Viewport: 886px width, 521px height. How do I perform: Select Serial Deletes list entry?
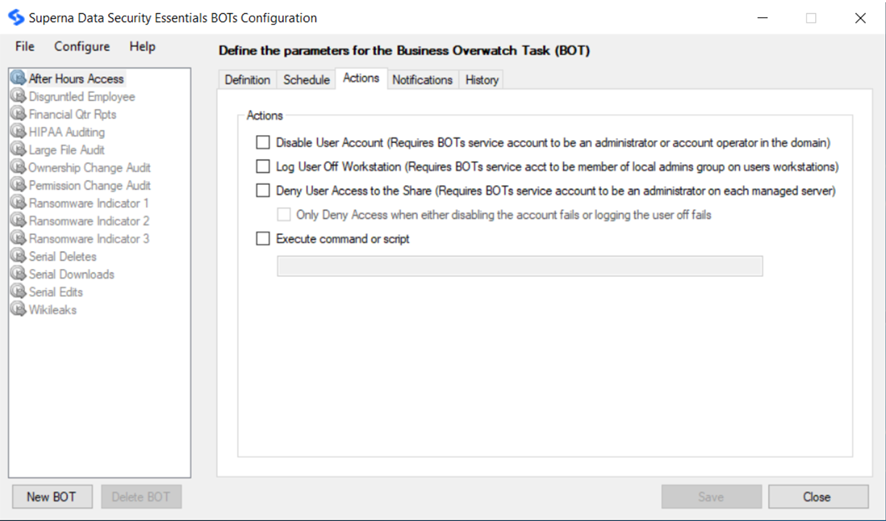pos(63,257)
